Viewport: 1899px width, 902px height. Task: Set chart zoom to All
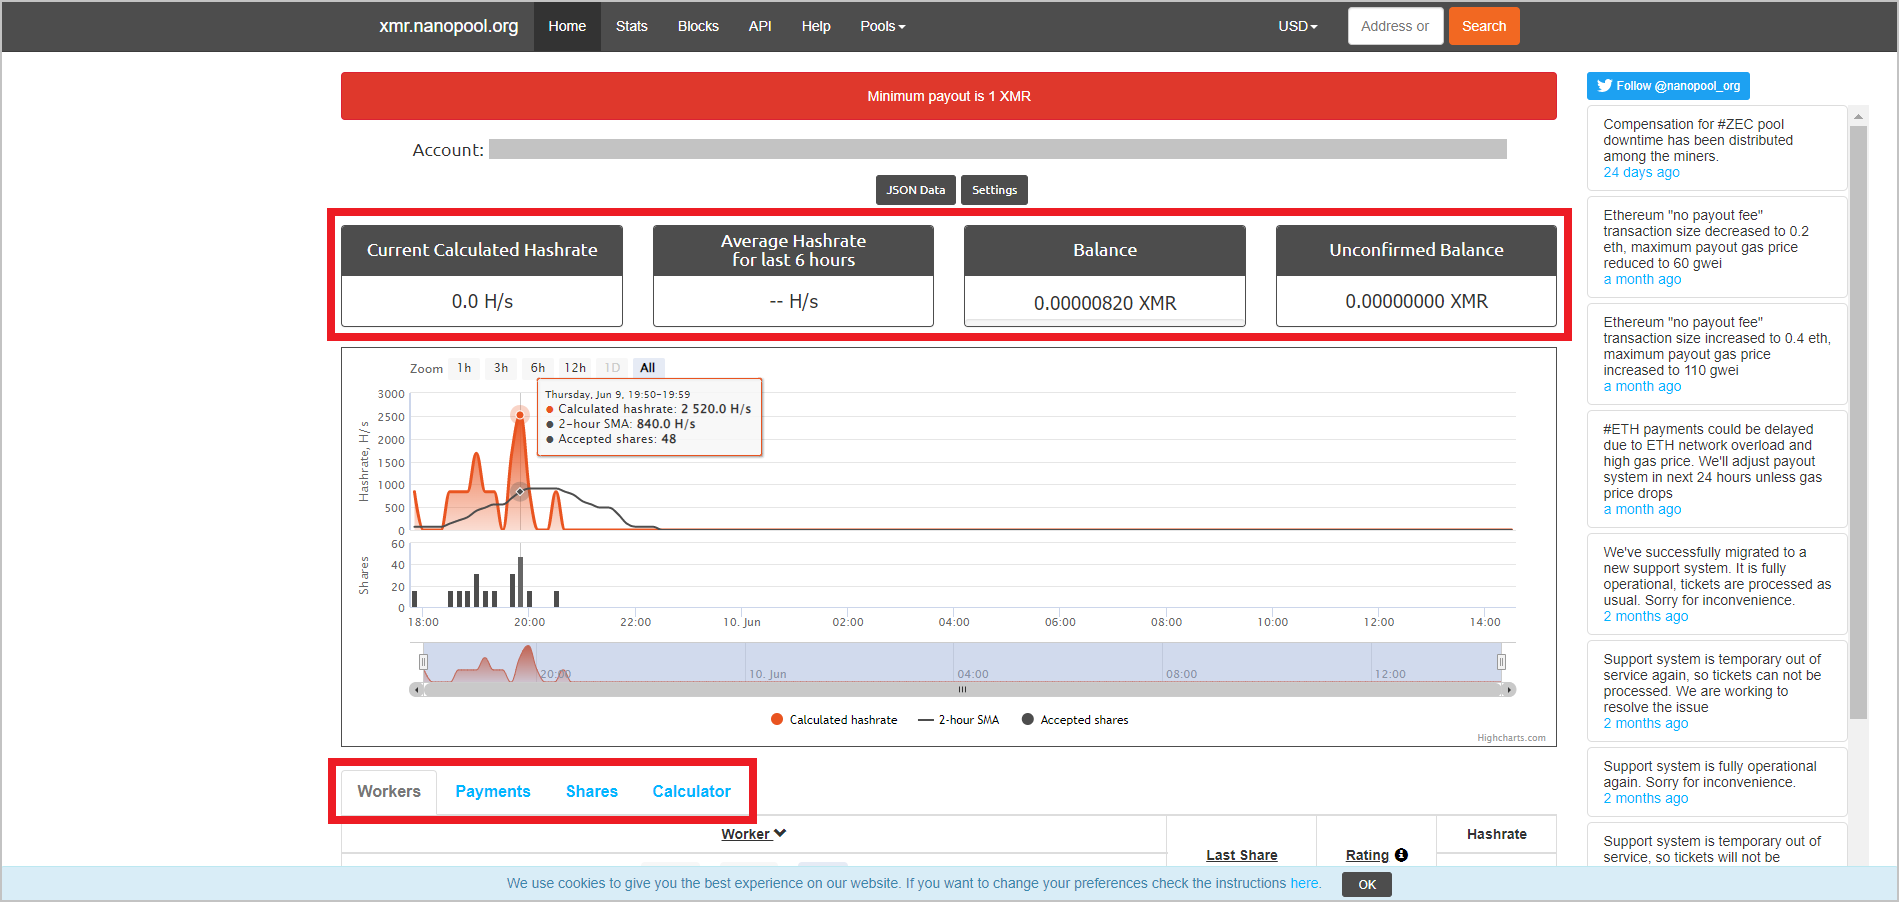click(648, 368)
